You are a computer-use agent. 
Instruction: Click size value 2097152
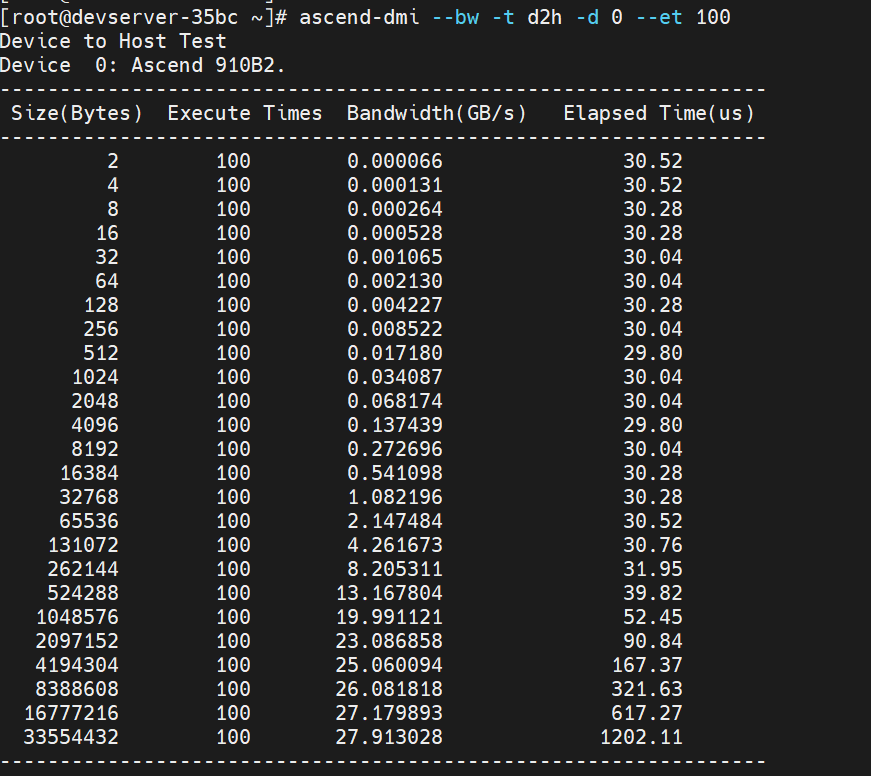[x=77, y=641]
